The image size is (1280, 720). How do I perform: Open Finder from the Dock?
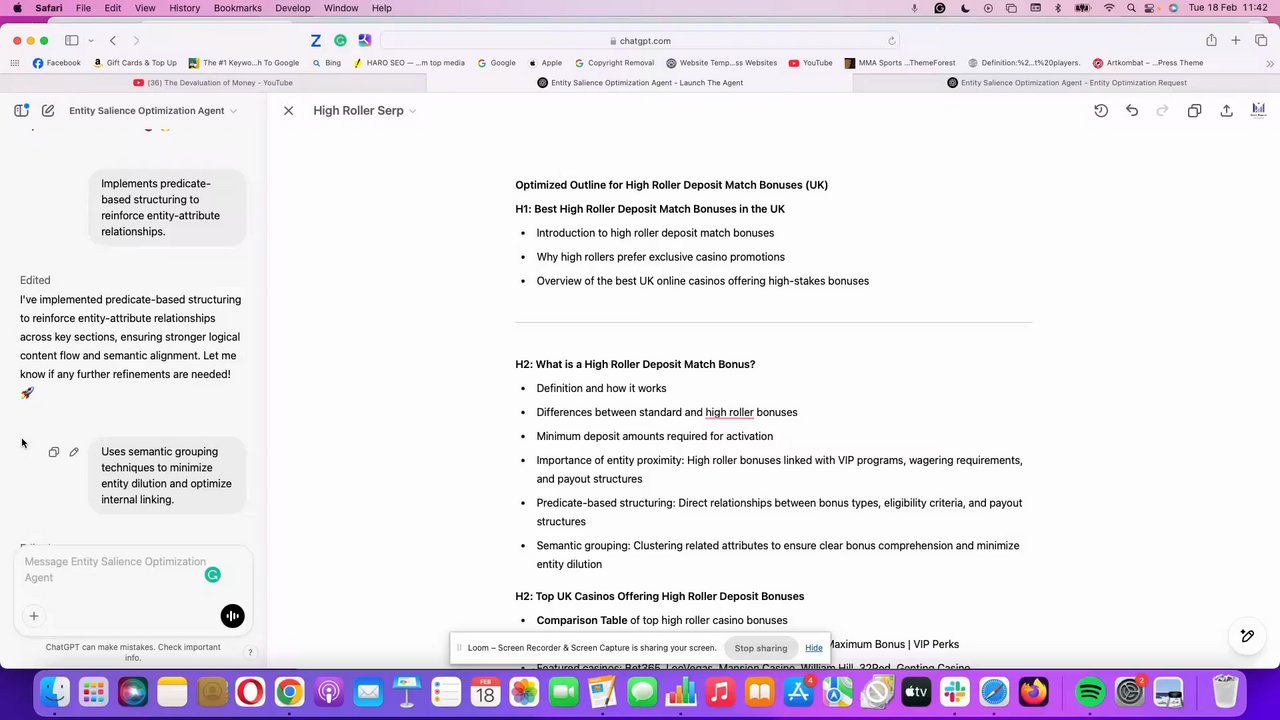(x=55, y=692)
